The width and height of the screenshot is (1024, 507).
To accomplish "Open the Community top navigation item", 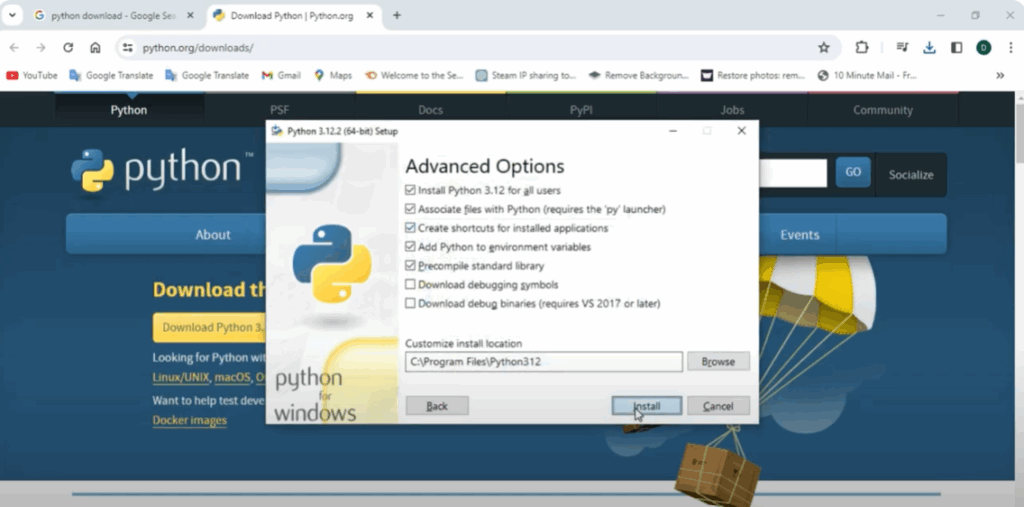I will [883, 110].
